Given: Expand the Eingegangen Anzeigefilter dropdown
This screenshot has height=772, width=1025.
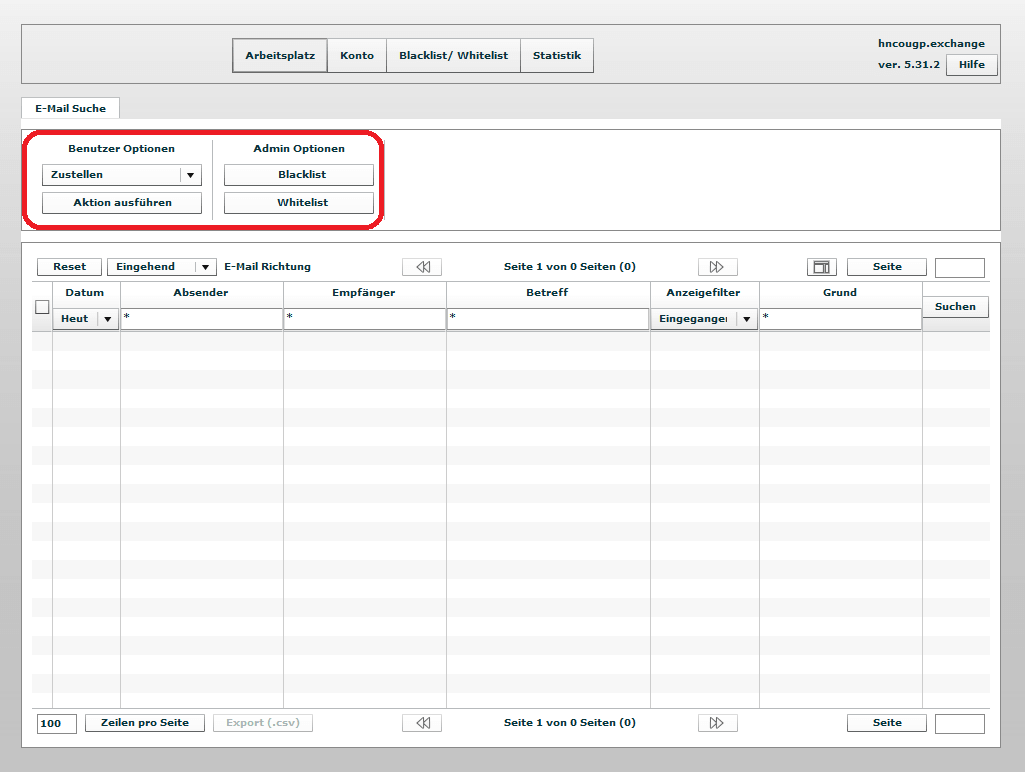Looking at the screenshot, I should tap(704, 319).
